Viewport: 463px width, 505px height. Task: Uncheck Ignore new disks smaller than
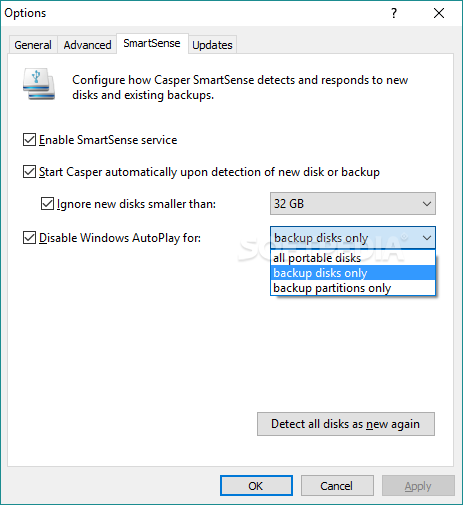point(47,204)
